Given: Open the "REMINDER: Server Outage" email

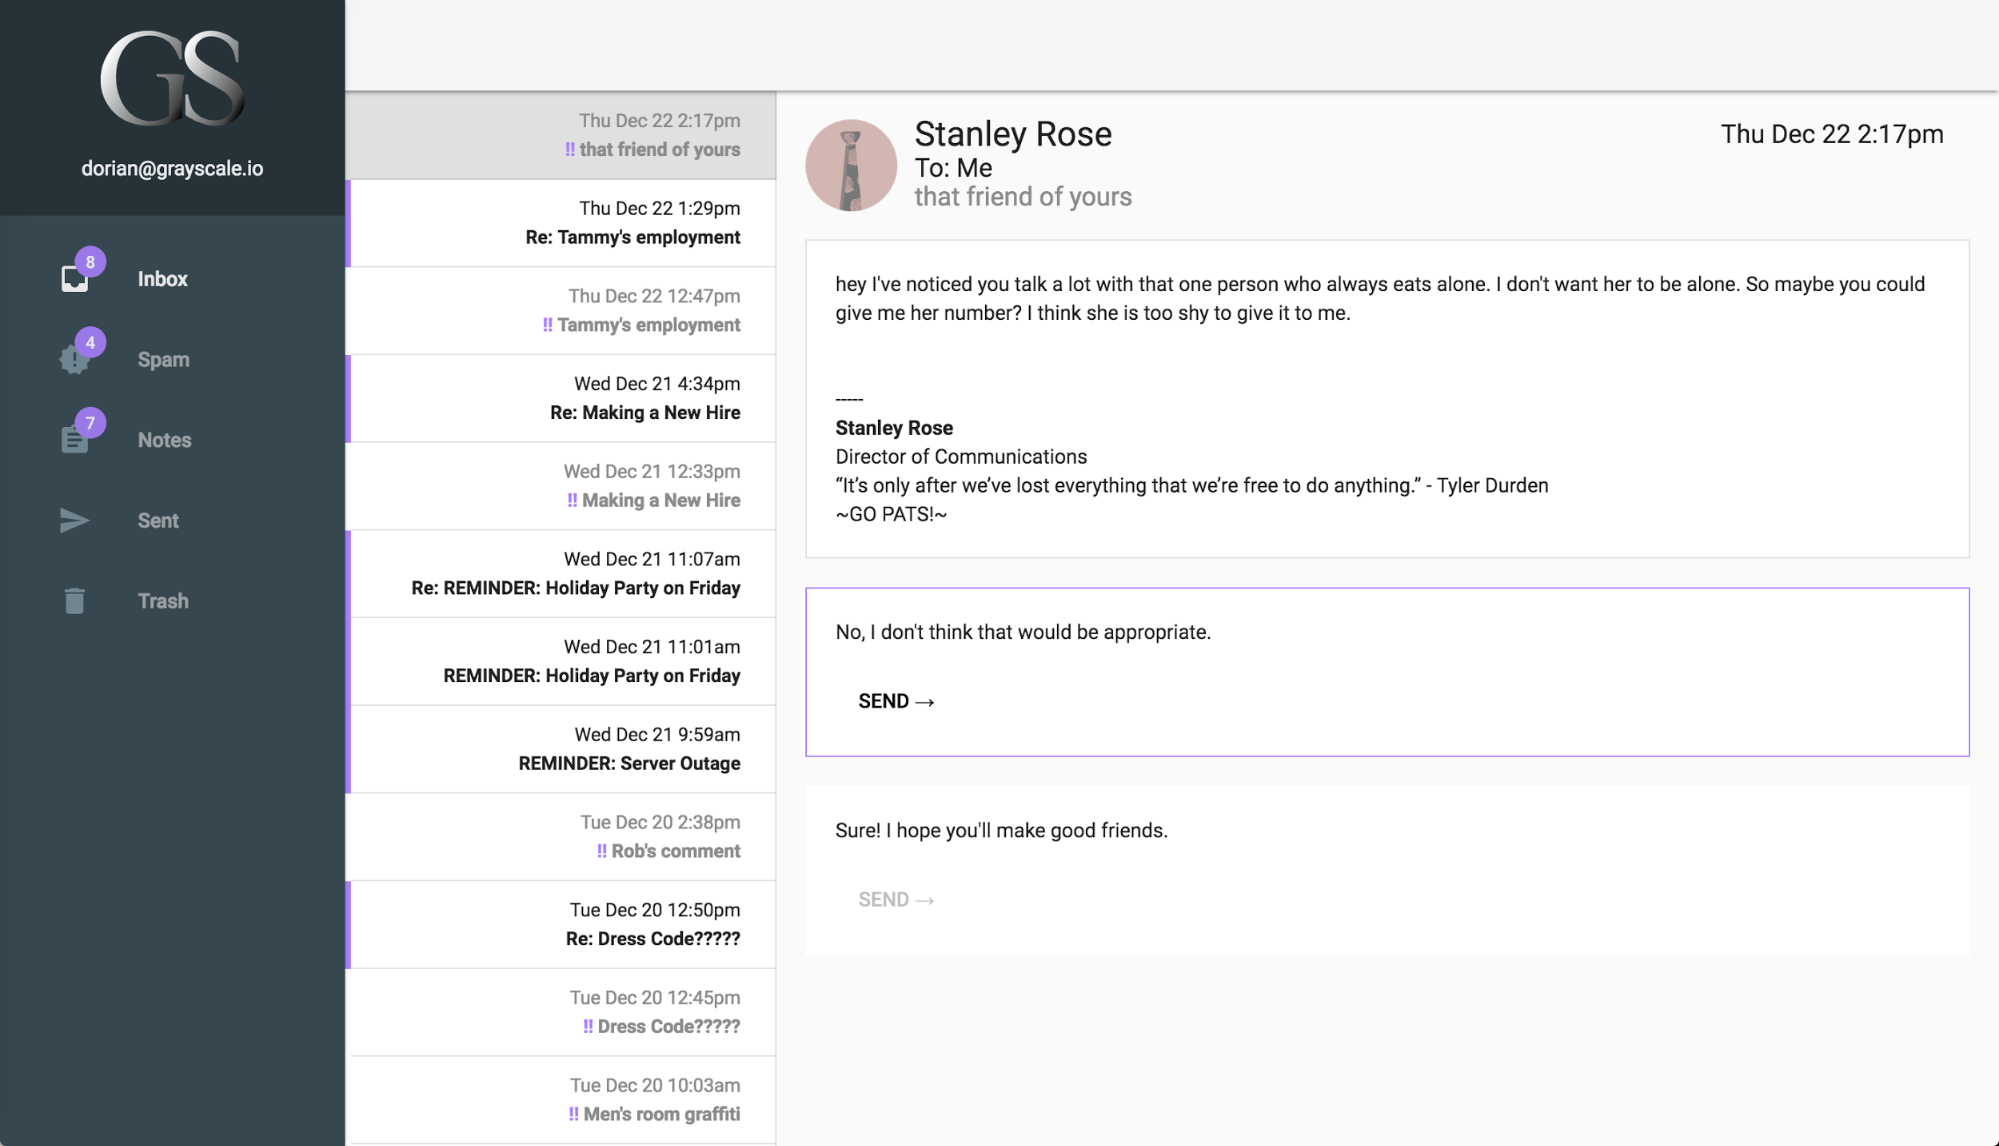Looking at the screenshot, I should coord(561,749).
